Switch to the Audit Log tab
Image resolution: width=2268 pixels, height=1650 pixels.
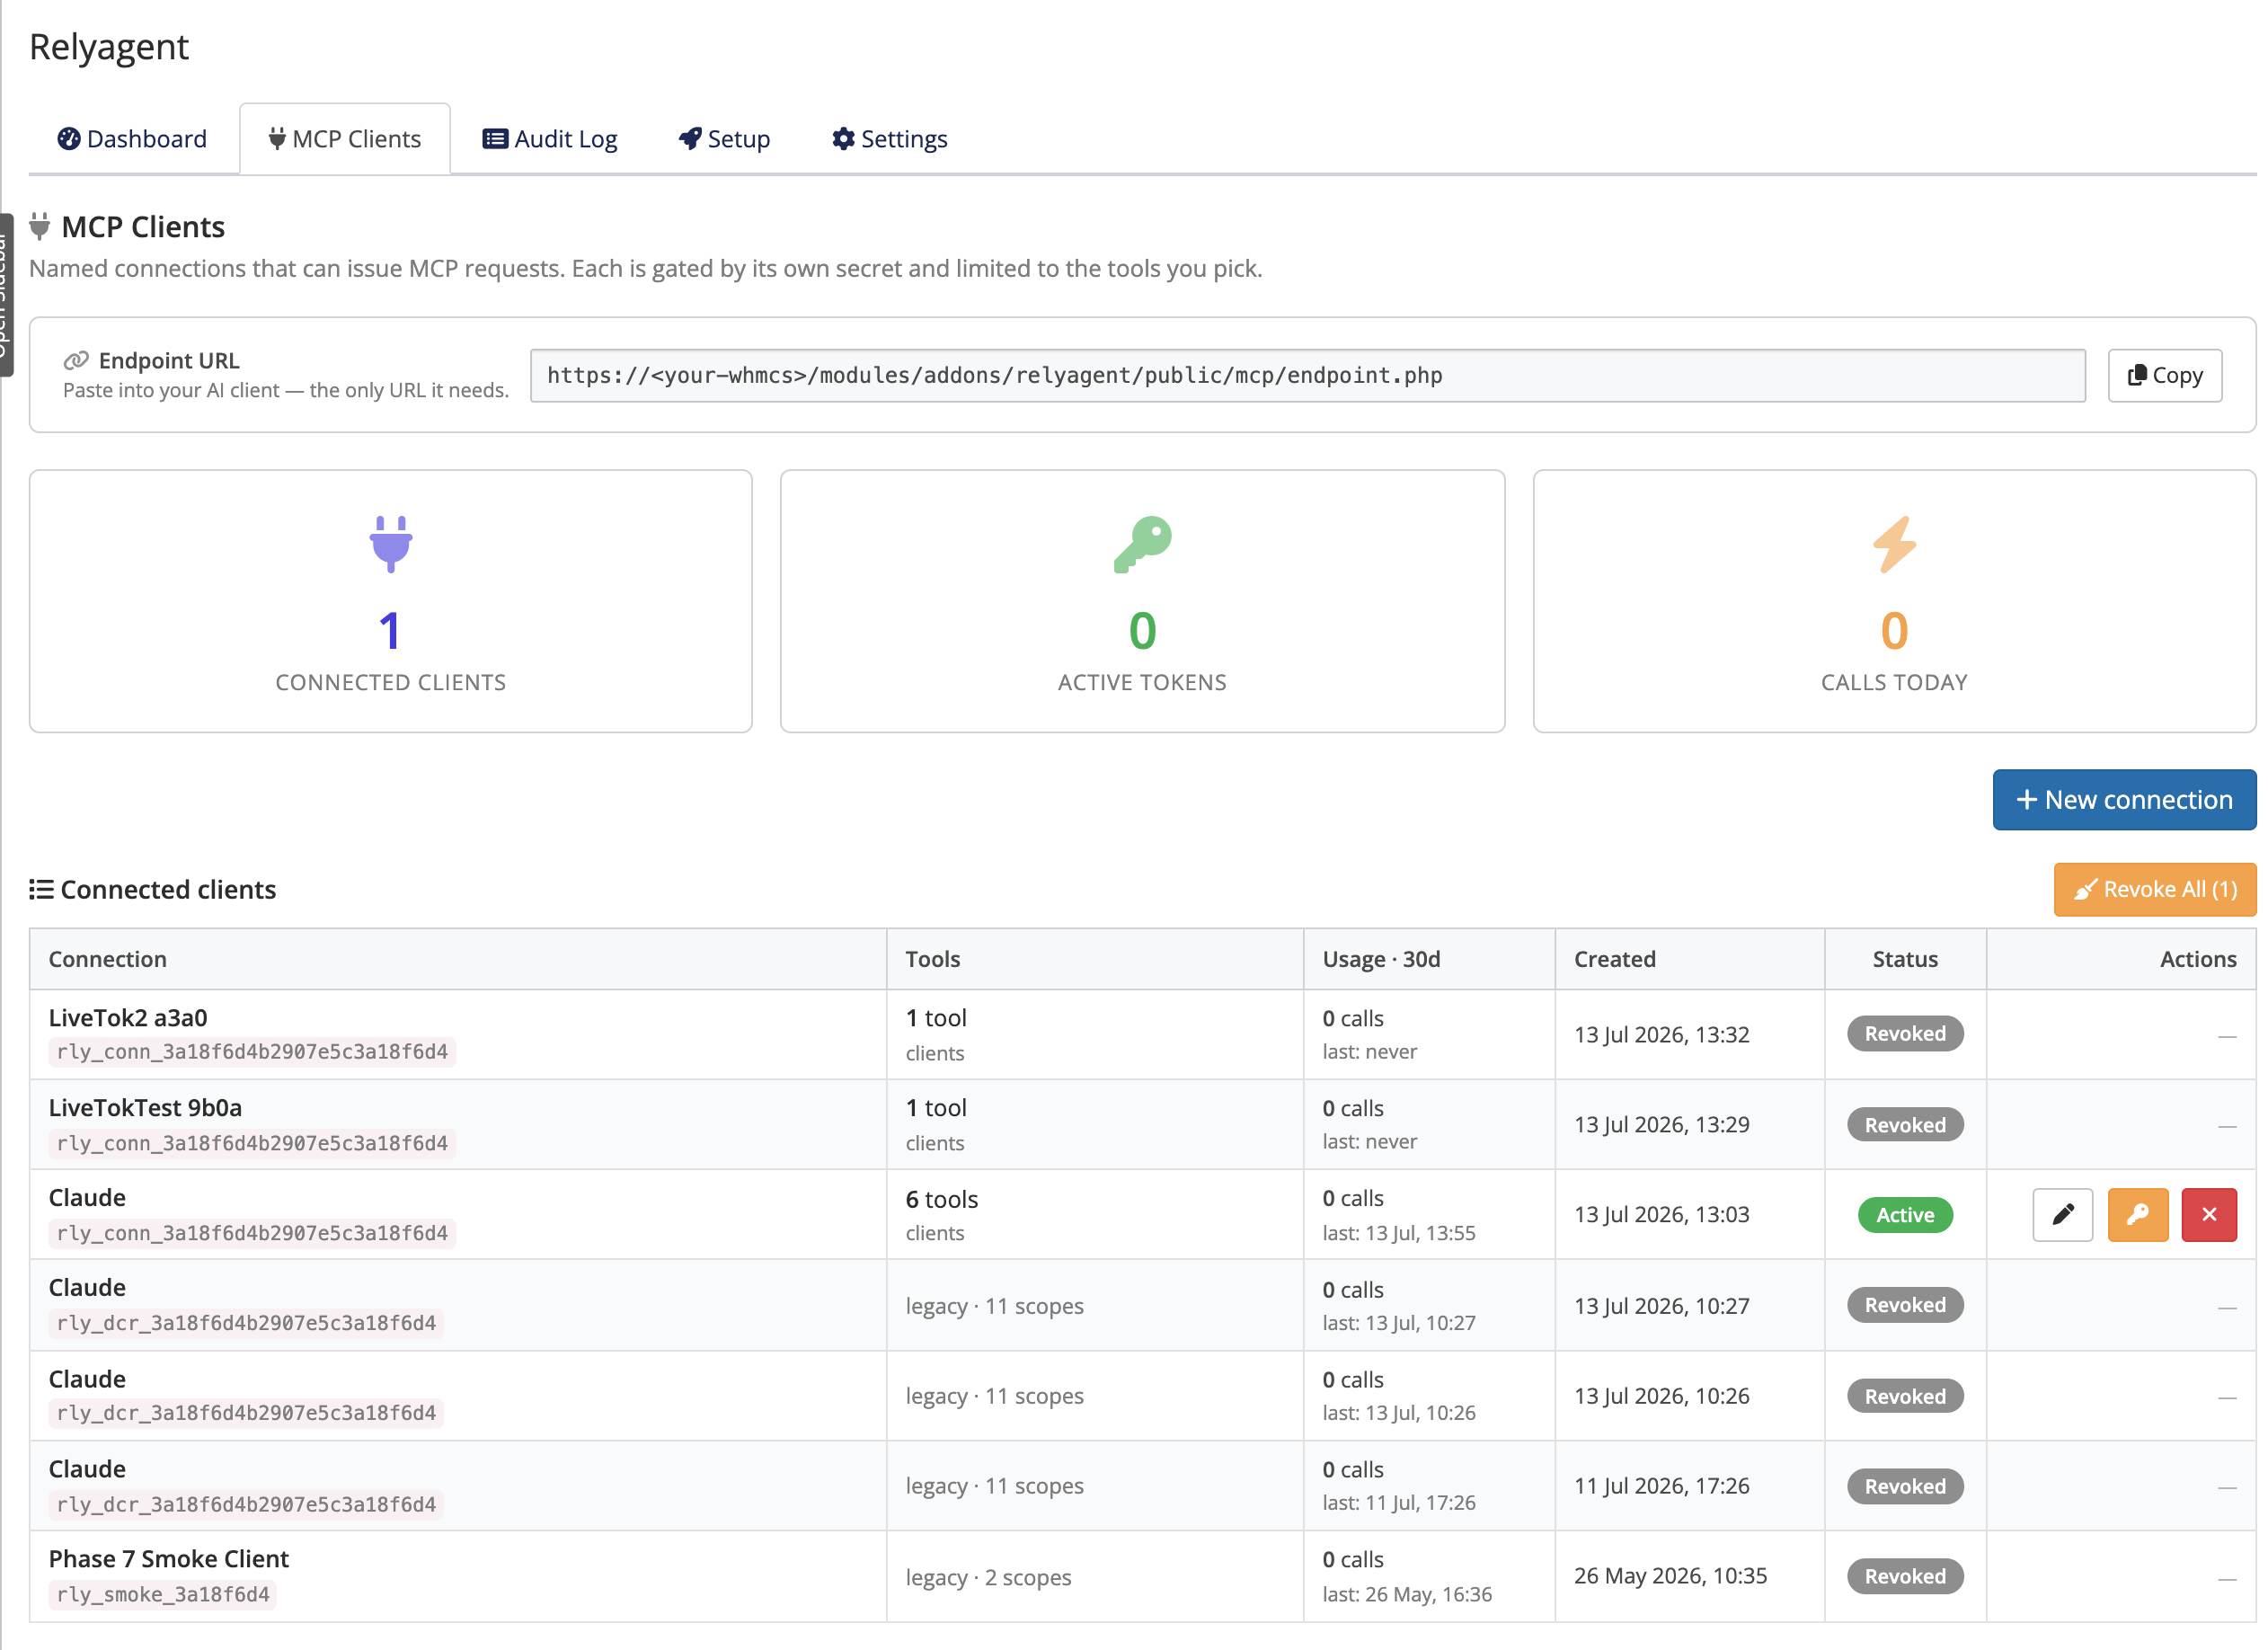(x=550, y=138)
